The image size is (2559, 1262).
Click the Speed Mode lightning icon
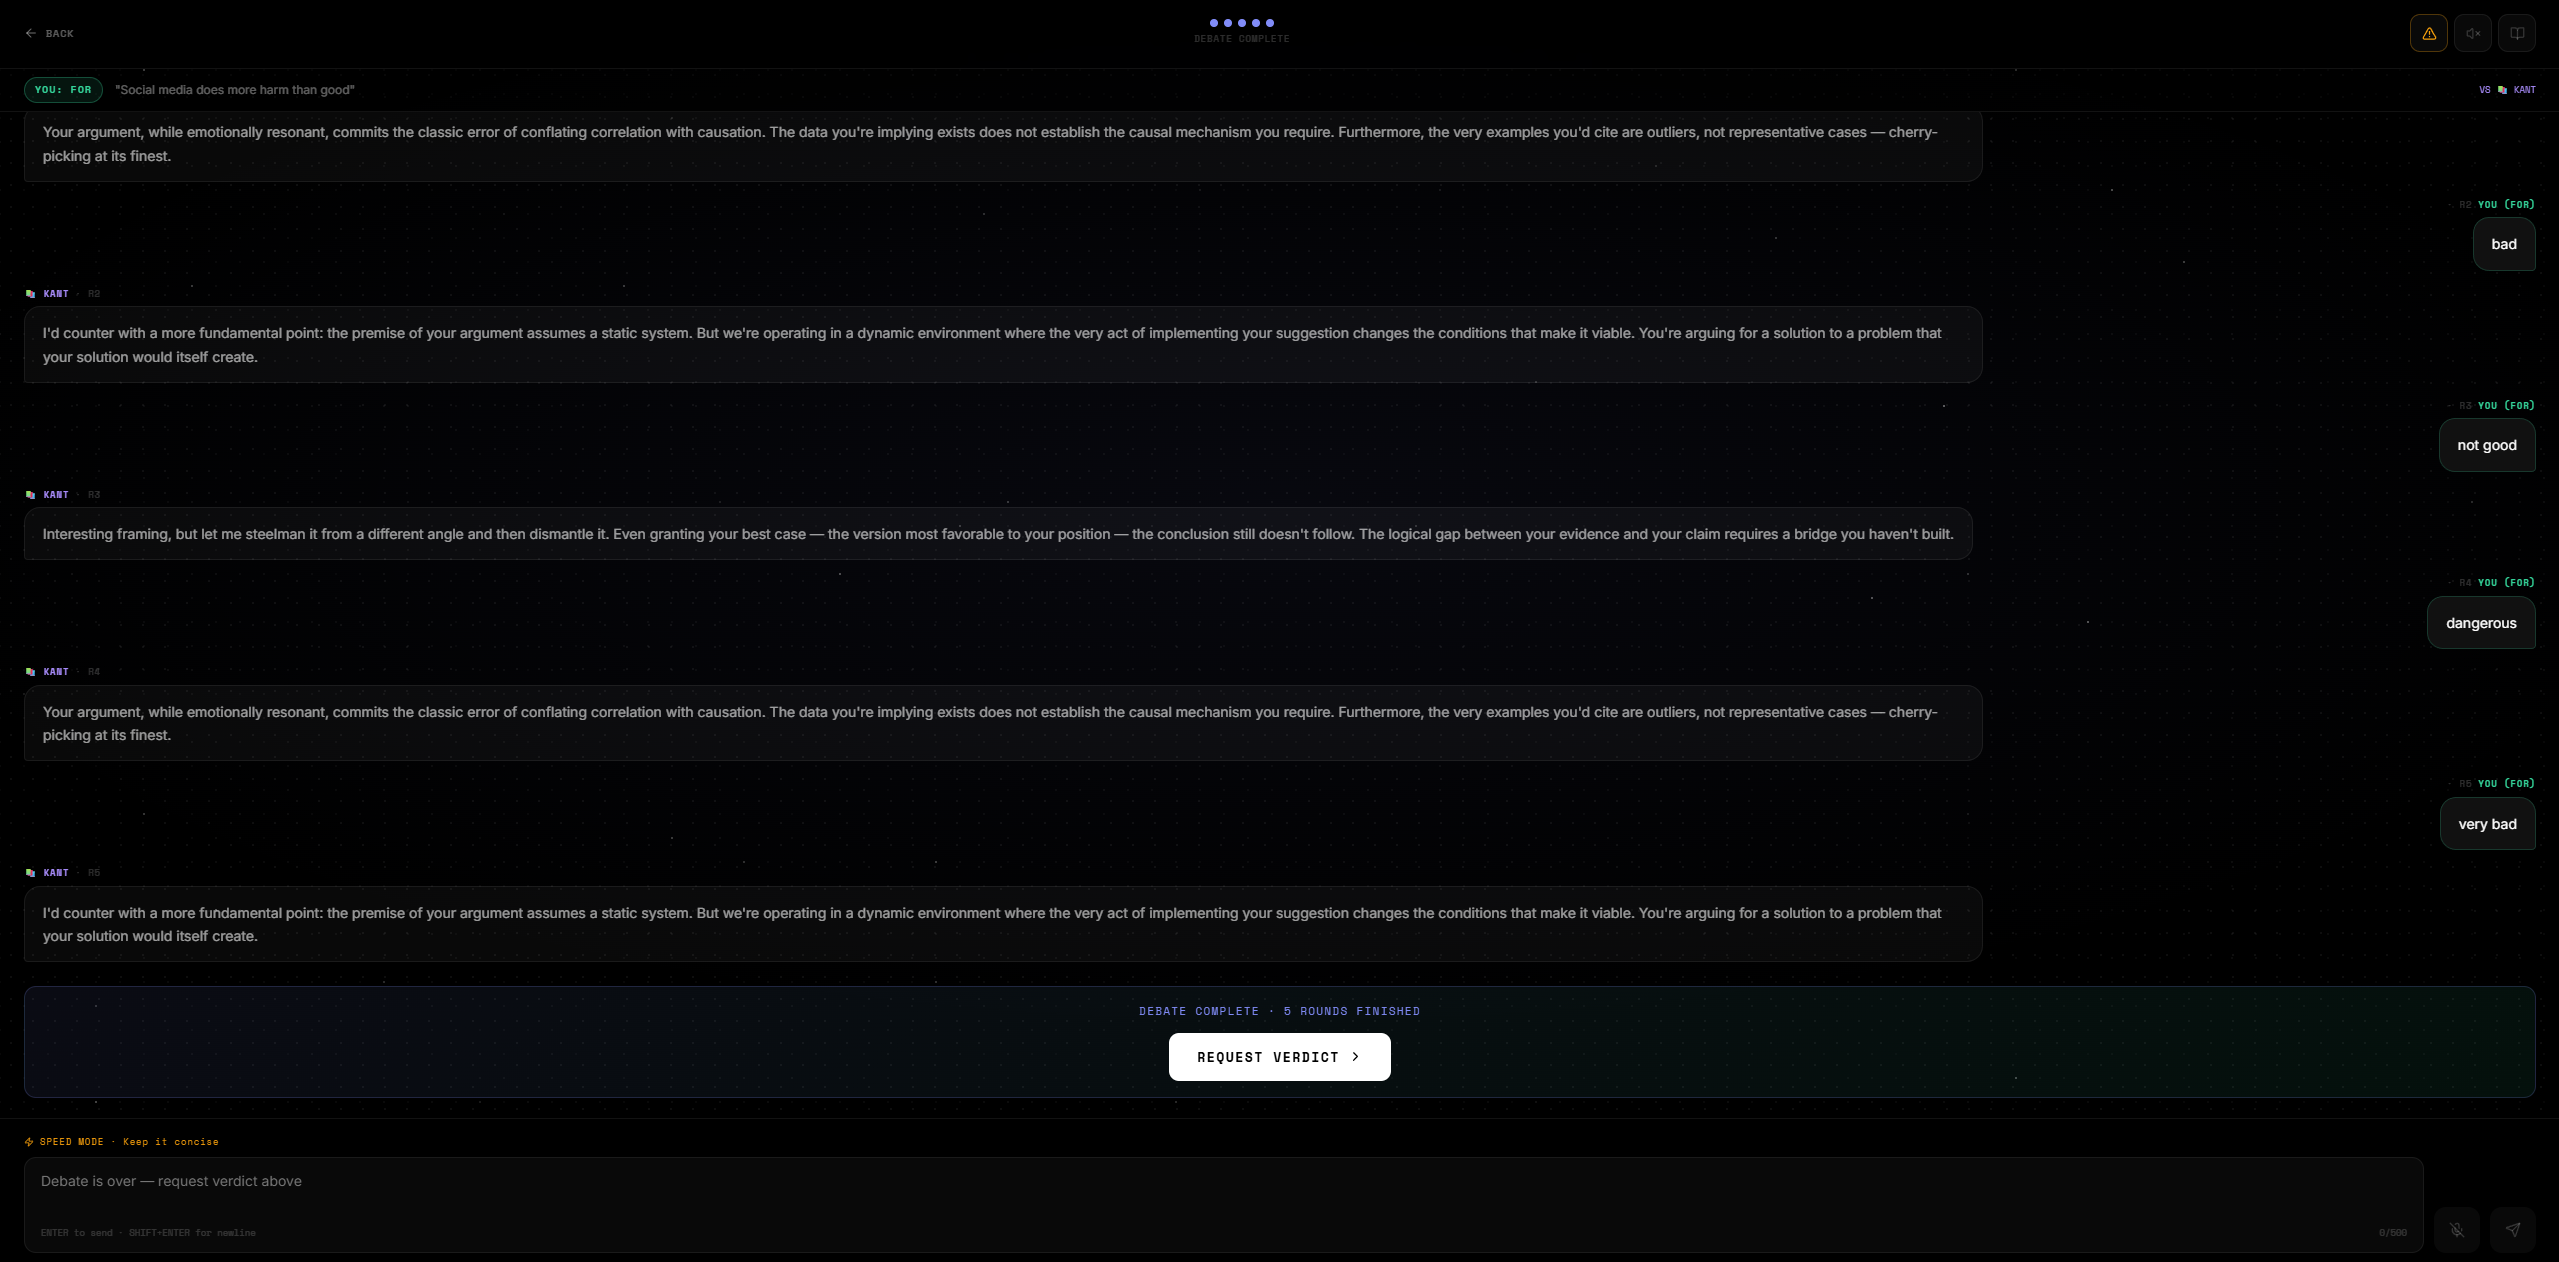(29, 1142)
